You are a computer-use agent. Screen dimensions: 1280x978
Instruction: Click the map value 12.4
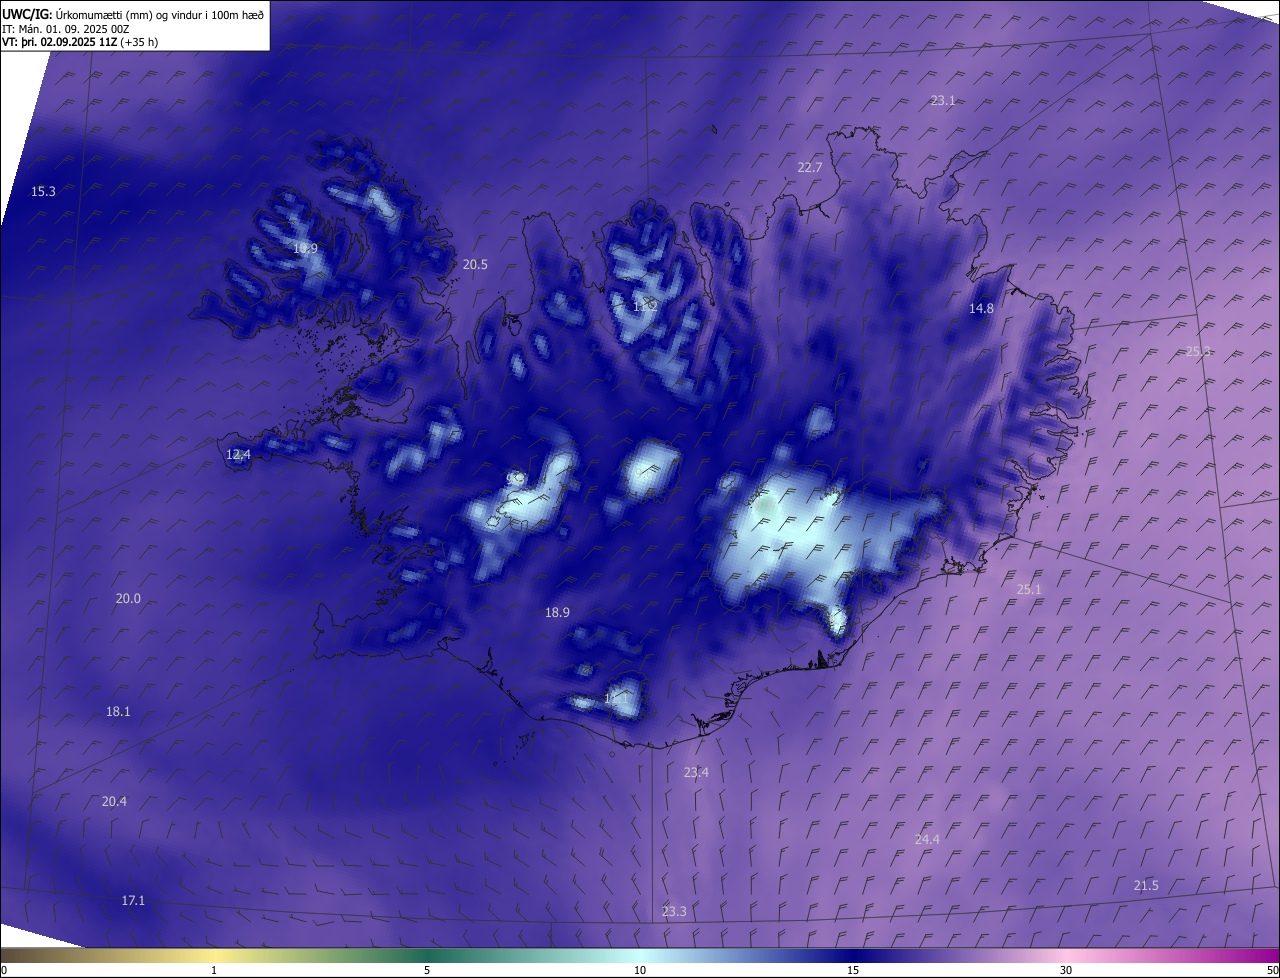click(x=238, y=454)
